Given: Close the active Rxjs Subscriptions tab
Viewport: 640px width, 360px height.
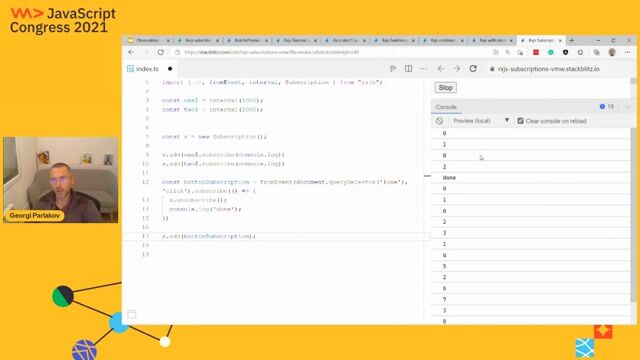Looking at the screenshot, I should (560, 40).
